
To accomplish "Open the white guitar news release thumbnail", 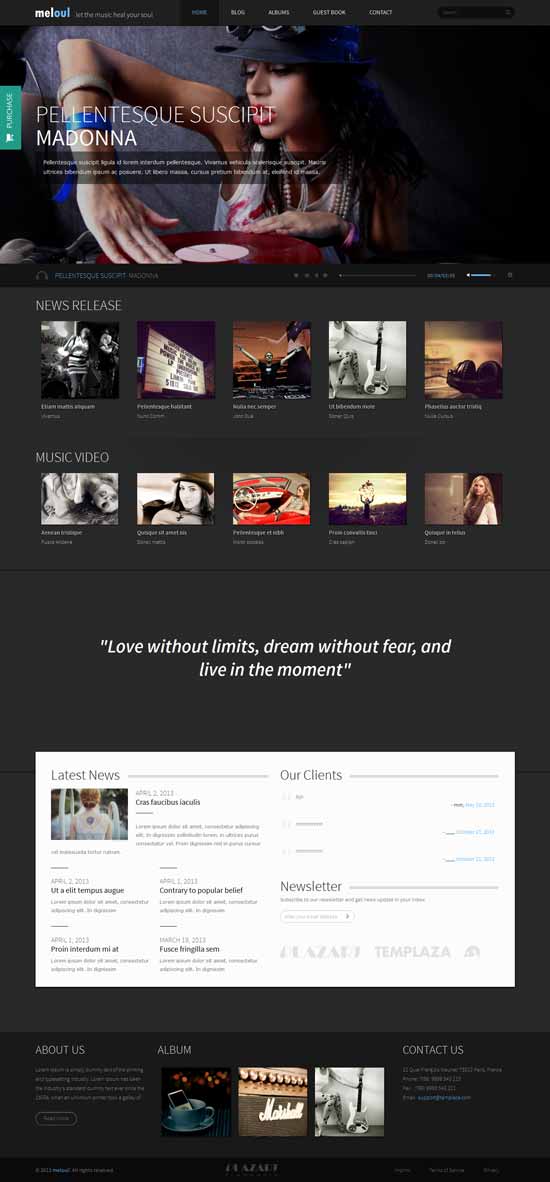I will [x=367, y=360].
